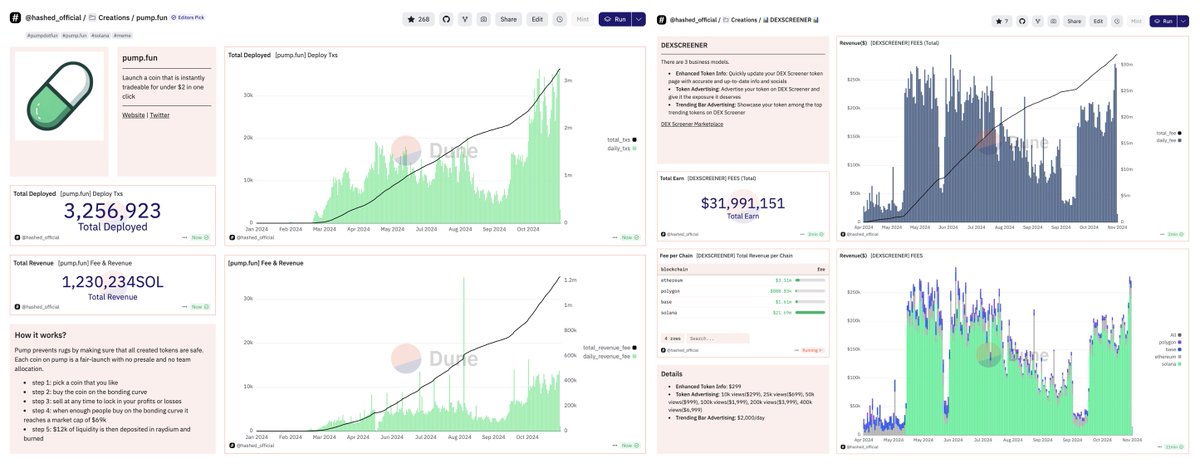Click Now refresh status on Total Revenue widget
Image resolution: width=1200 pixels, height=468 pixels.
click(x=199, y=308)
